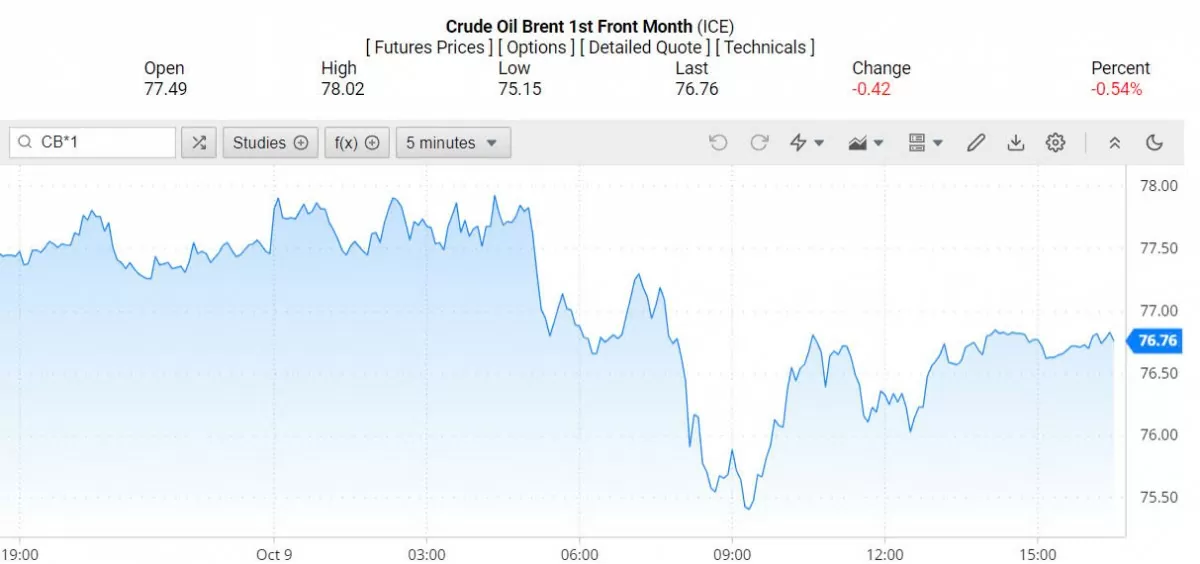Open the layout template dropdown
This screenshot has width=1200, height=564.
coord(926,143)
